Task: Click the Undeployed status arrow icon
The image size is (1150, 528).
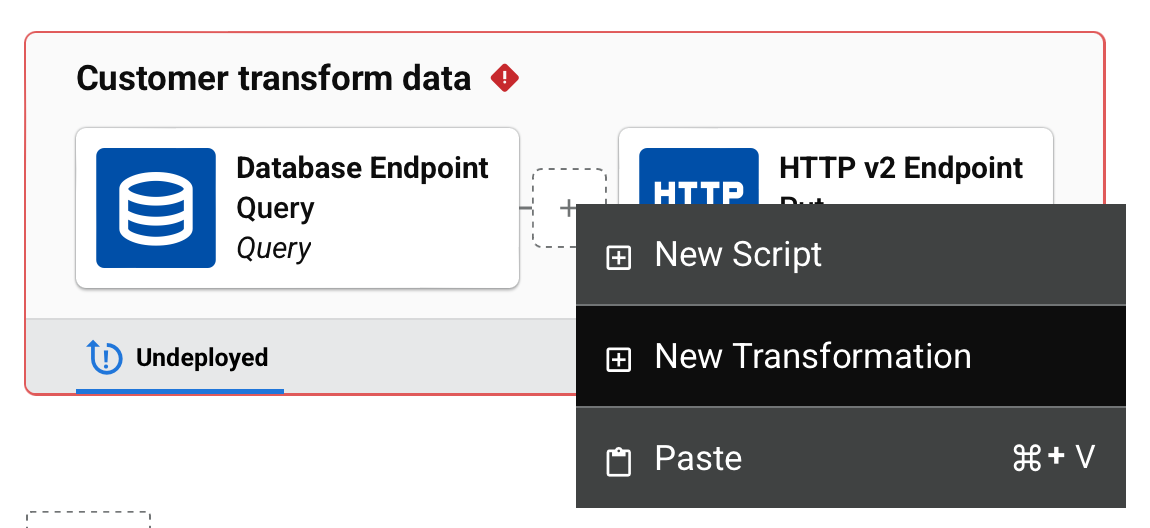Action: (105, 358)
